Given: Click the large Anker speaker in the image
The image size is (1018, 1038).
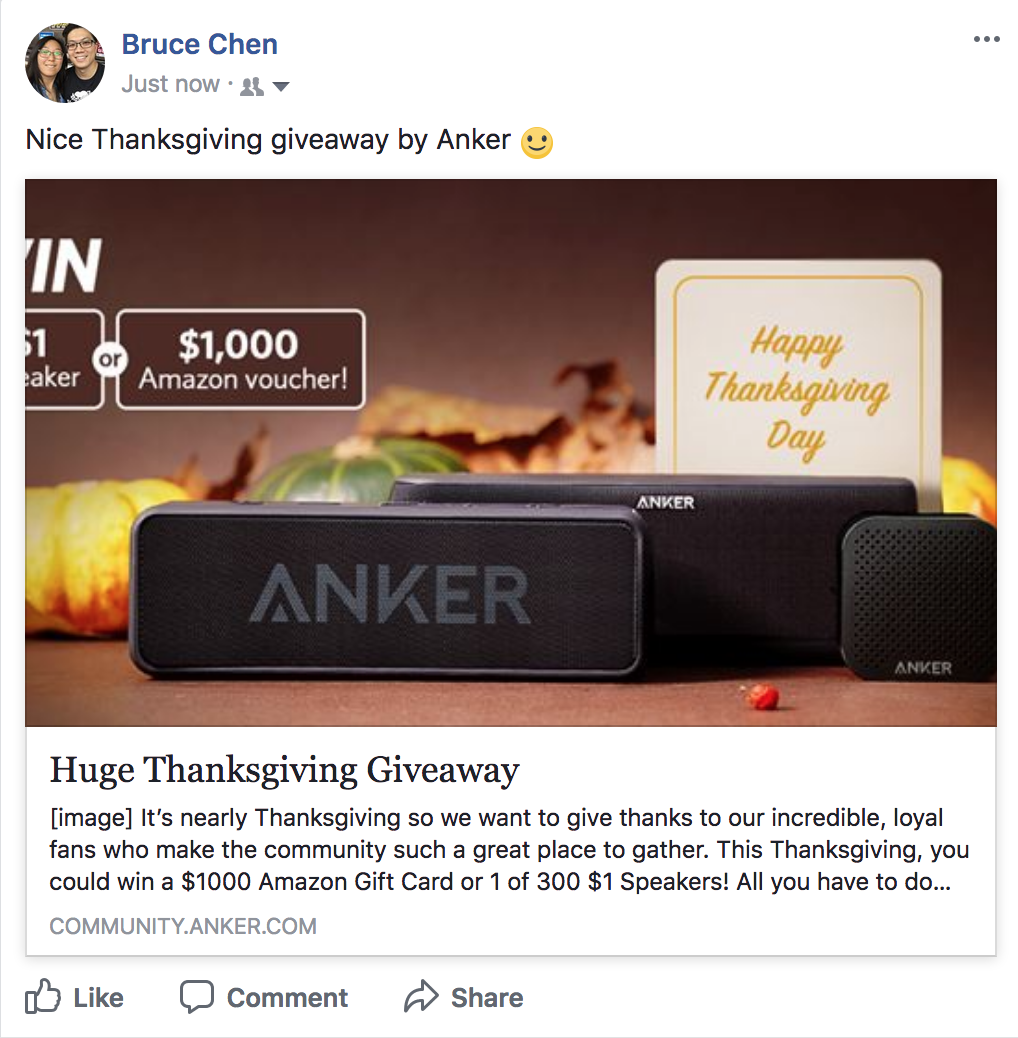Looking at the screenshot, I should tap(387, 591).
